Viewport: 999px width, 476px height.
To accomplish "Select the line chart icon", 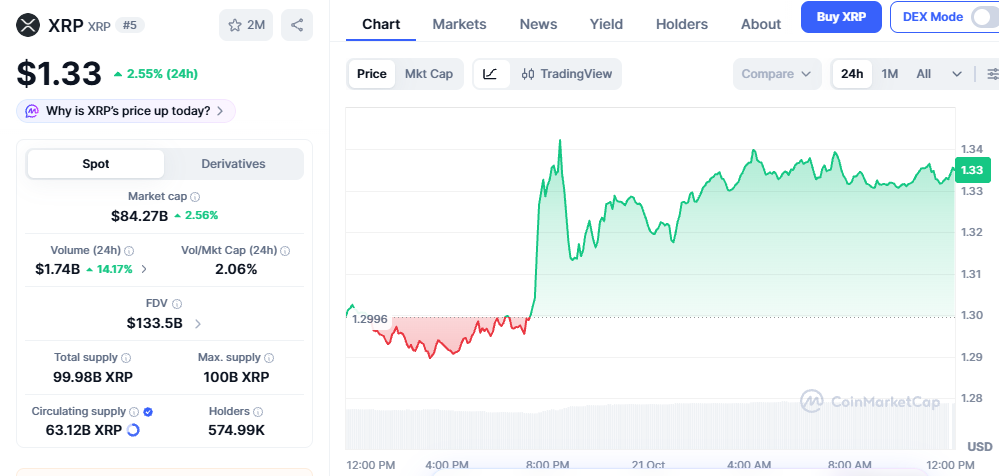I will click(490, 74).
